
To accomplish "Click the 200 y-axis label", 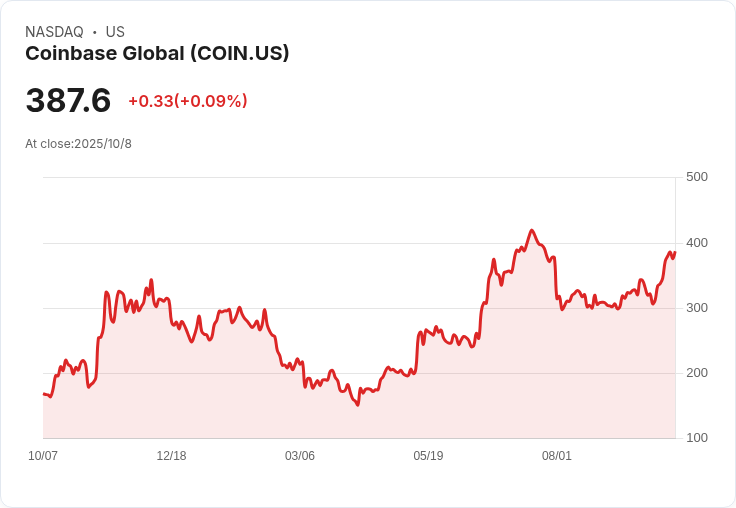I will [x=697, y=373].
